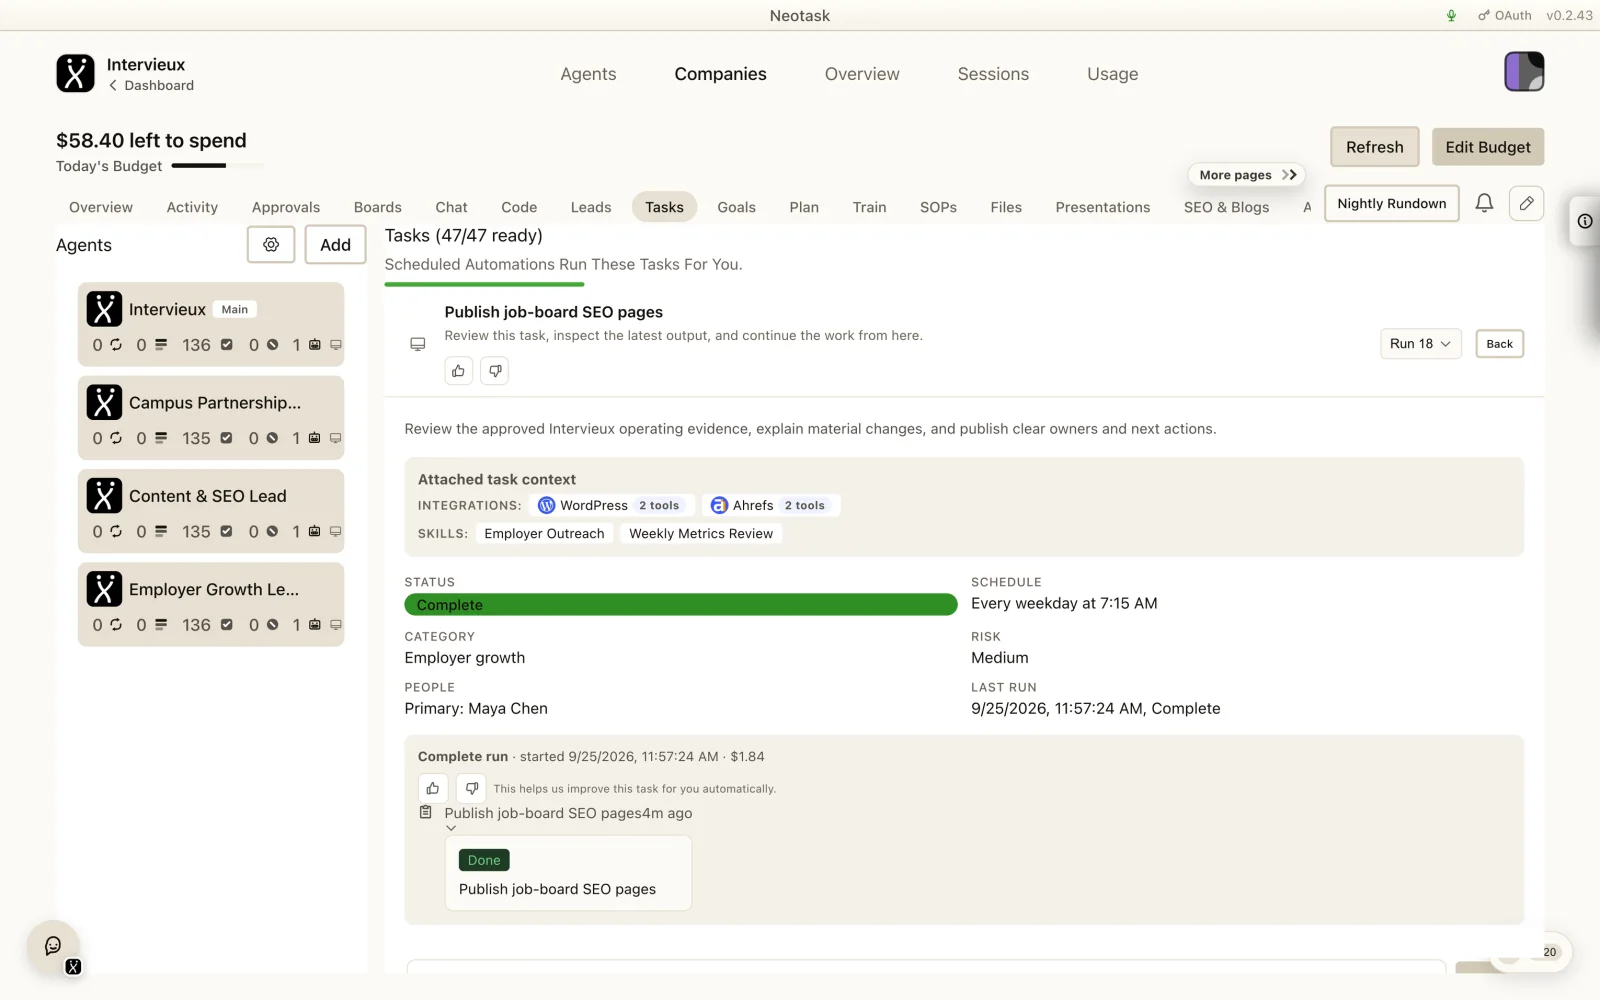Viewport: 1600px width, 1000px height.
Task: Click the Refresh button
Action: 1374,147
